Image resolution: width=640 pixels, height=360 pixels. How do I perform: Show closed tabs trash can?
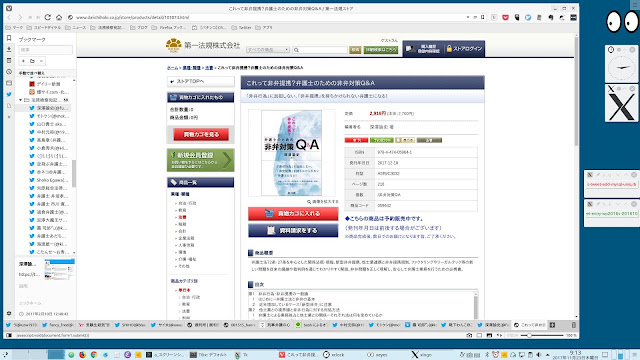pos(573,325)
